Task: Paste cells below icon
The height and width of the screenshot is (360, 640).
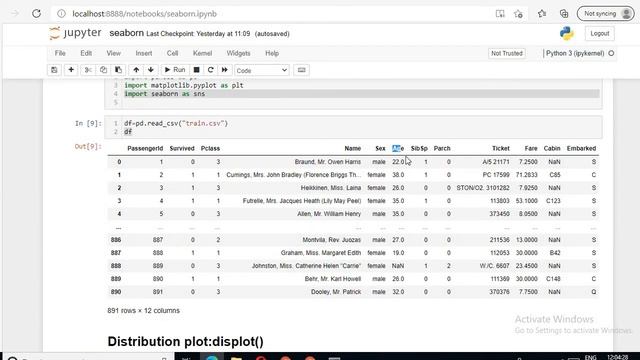Action: coord(118,70)
